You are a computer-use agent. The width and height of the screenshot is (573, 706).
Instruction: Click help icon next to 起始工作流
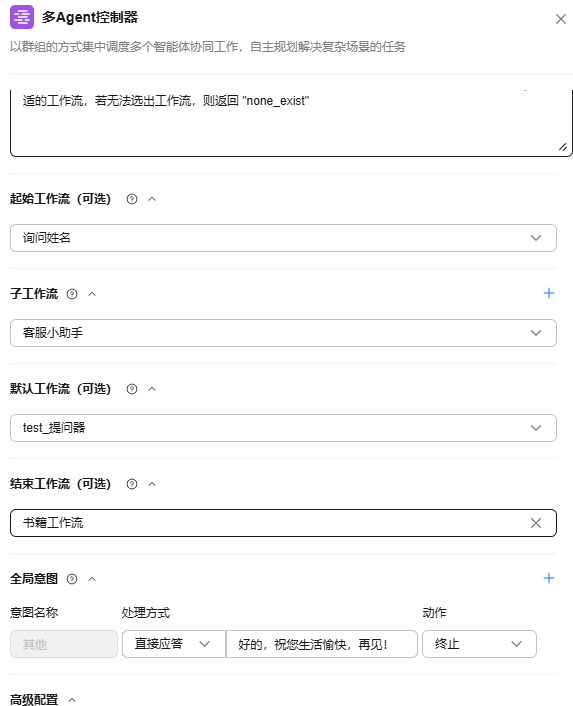[132, 199]
